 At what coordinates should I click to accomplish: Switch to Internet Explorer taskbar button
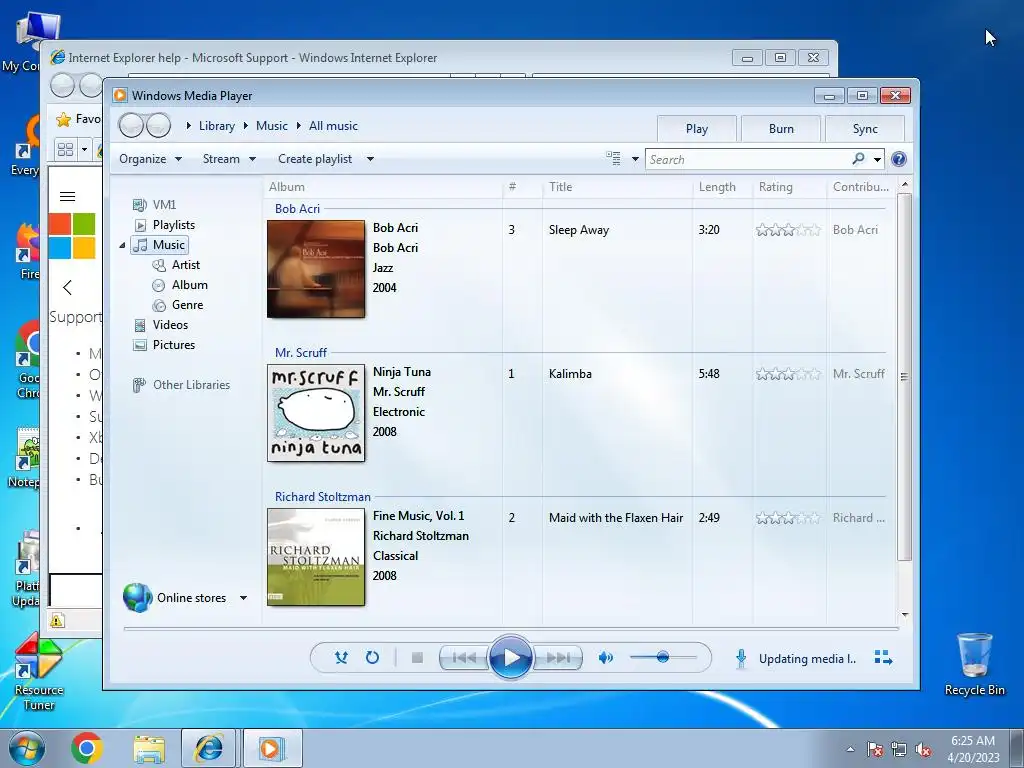pos(209,748)
